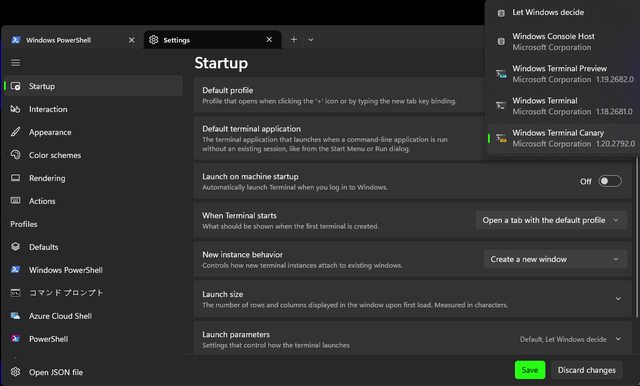Viewport: 640px width, 386px height.
Task: Switch to the Windows PowerShell tab
Action: [69, 40]
